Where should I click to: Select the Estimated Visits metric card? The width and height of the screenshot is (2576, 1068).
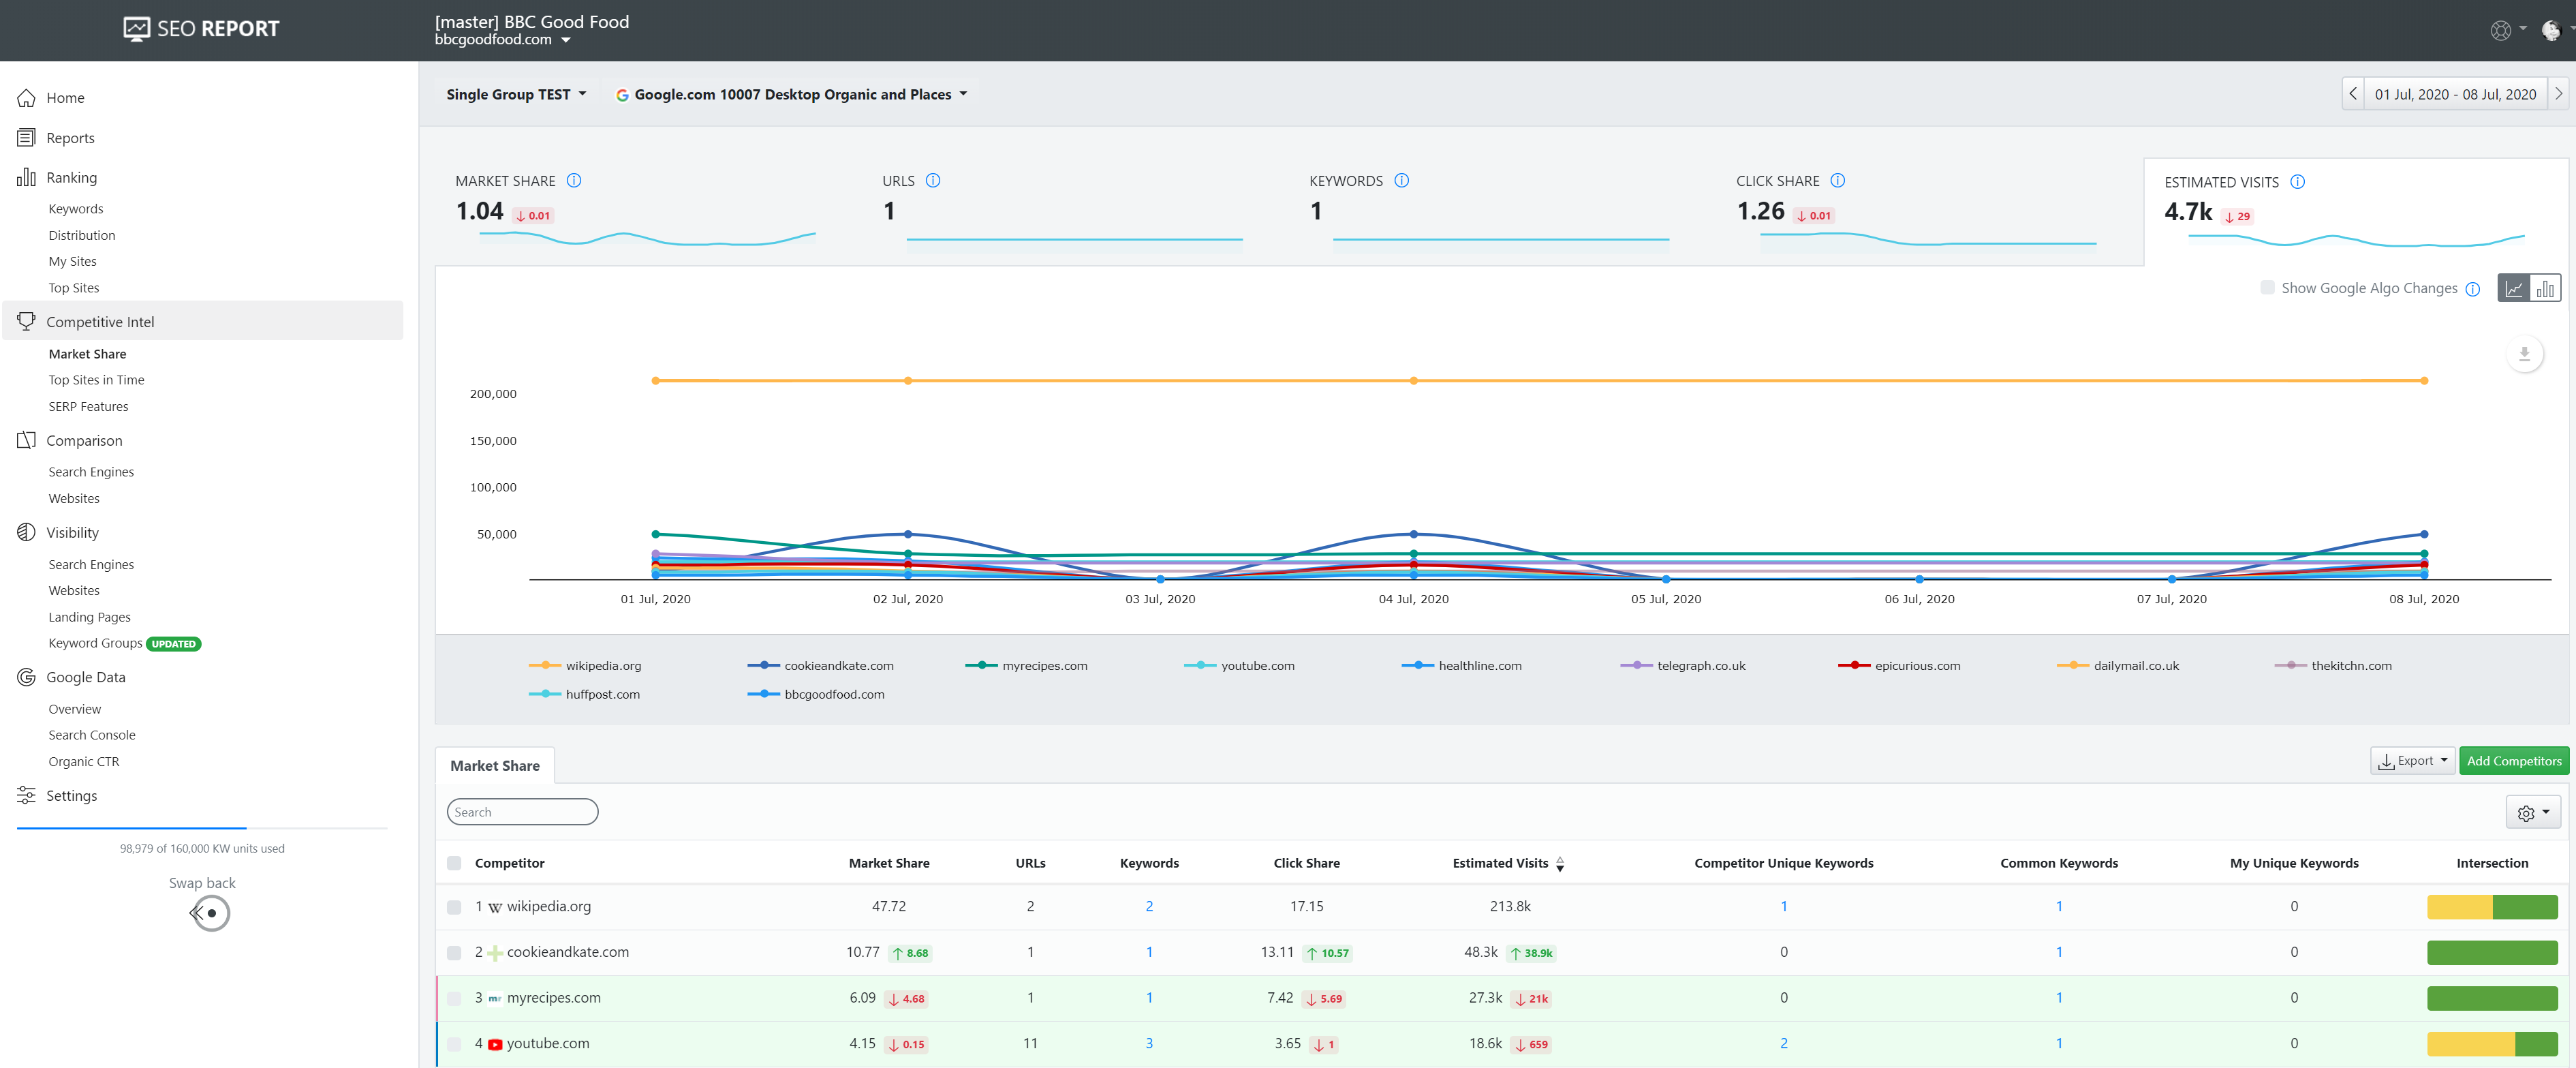(x=2355, y=212)
